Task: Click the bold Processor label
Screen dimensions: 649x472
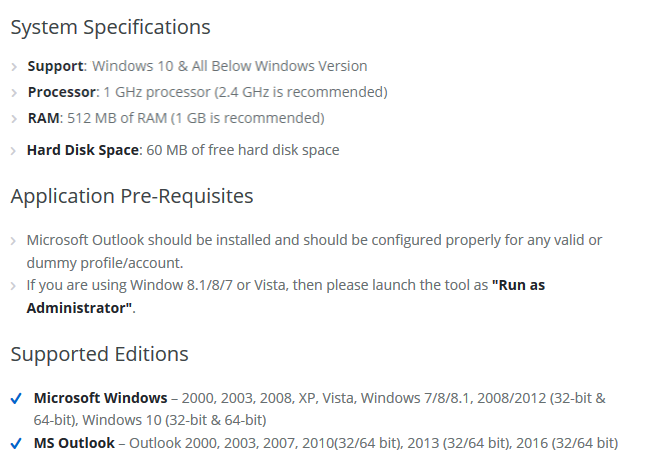Action: tap(62, 92)
